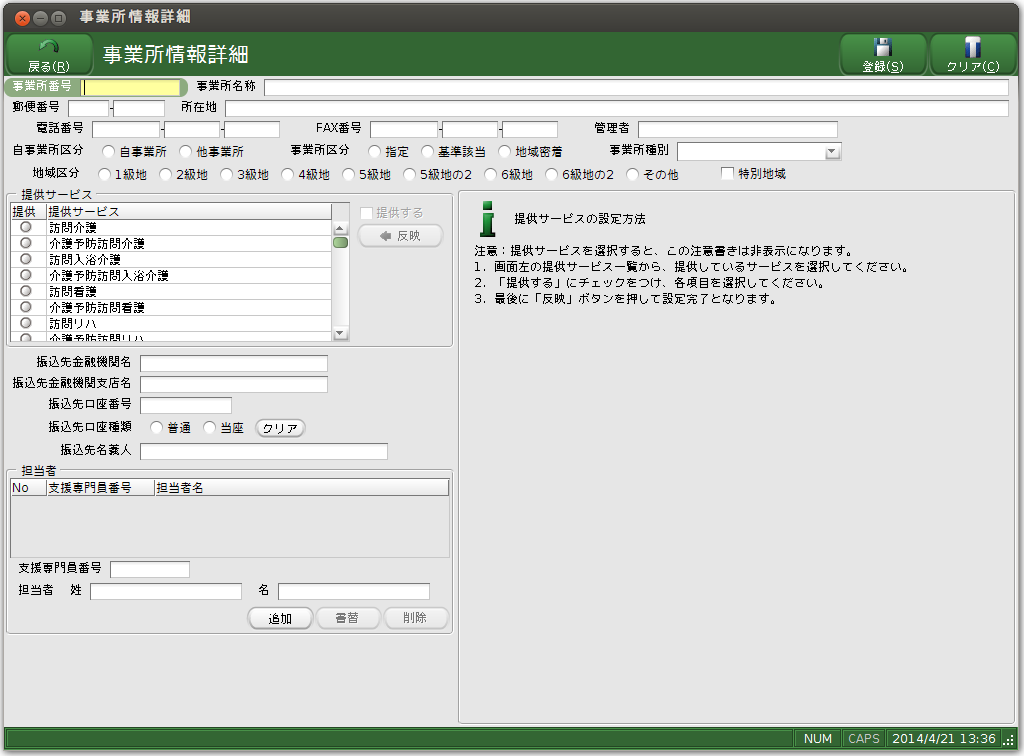Click scroll down arrow of service list

click(340, 334)
